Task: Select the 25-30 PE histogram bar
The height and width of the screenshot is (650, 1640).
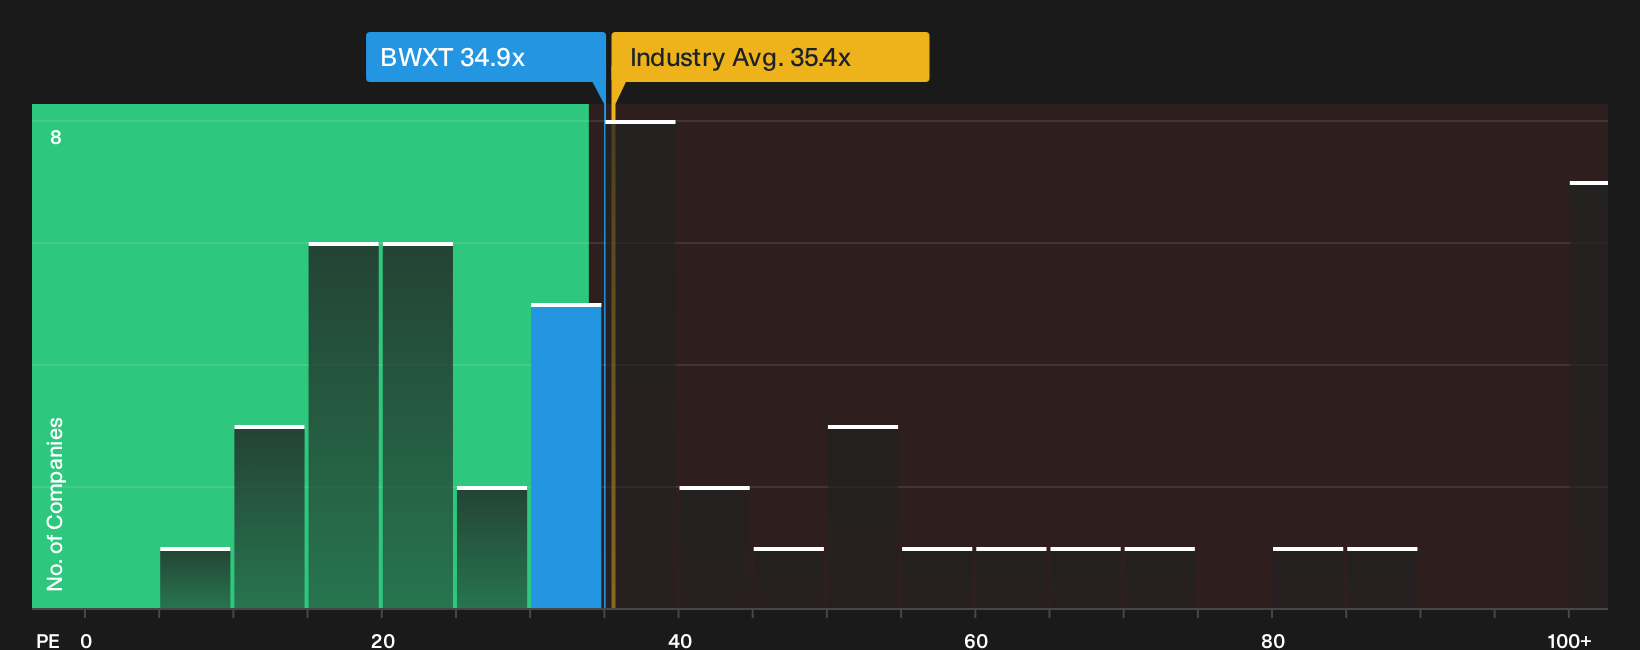Action: [492, 547]
